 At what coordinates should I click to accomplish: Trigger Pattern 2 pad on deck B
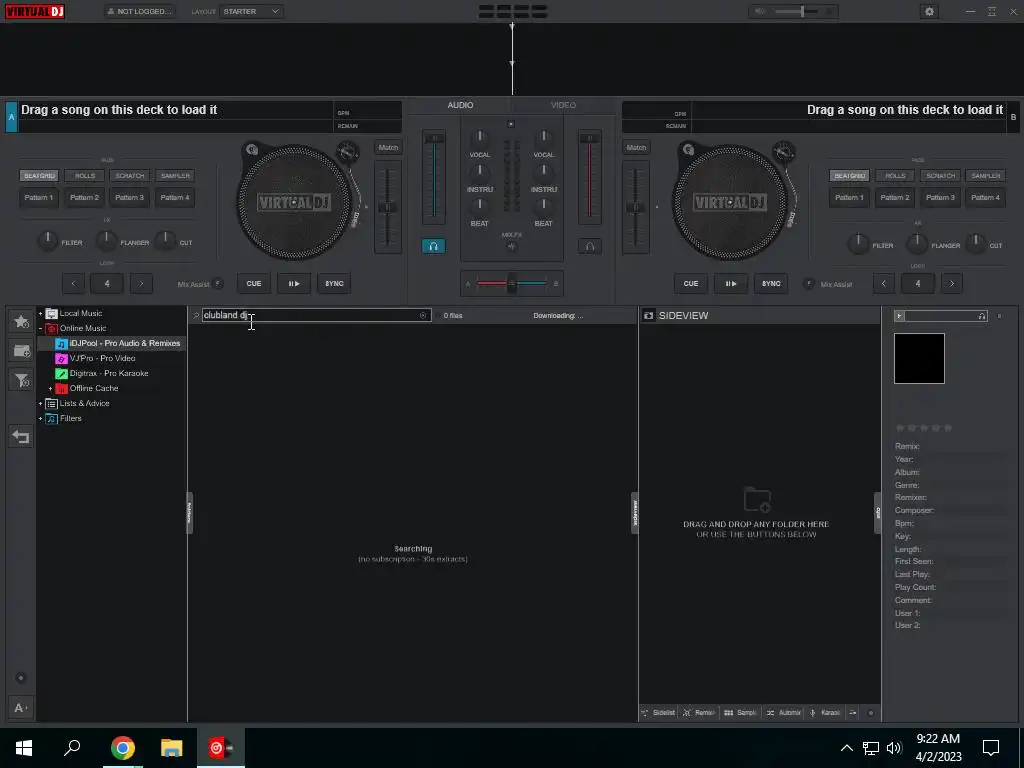[894, 197]
